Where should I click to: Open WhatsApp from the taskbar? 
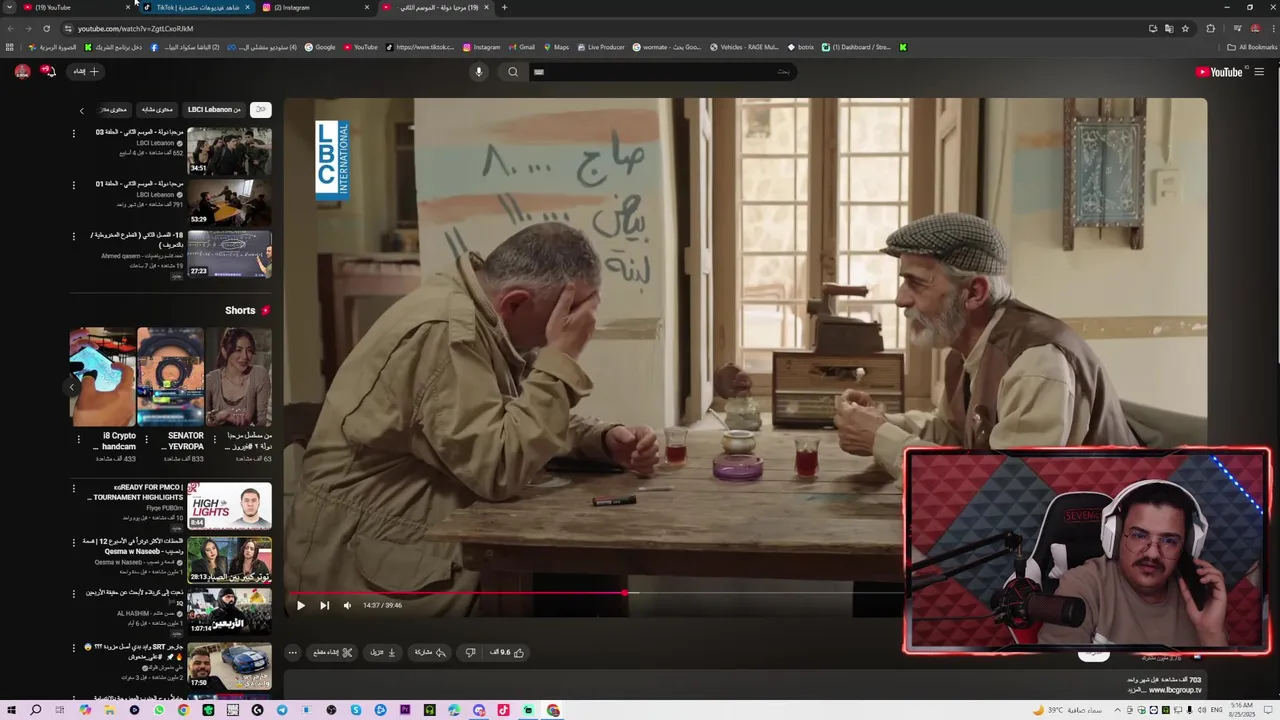pos(159,710)
